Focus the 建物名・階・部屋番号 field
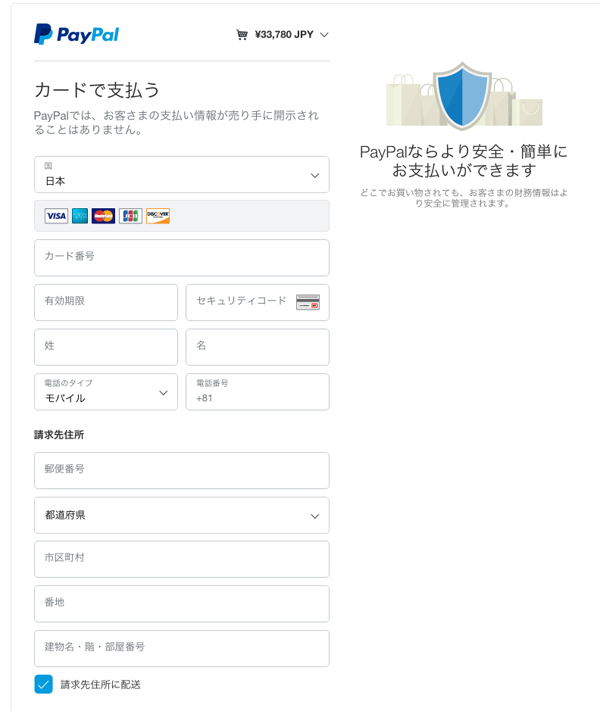The image size is (600, 711). (182, 648)
